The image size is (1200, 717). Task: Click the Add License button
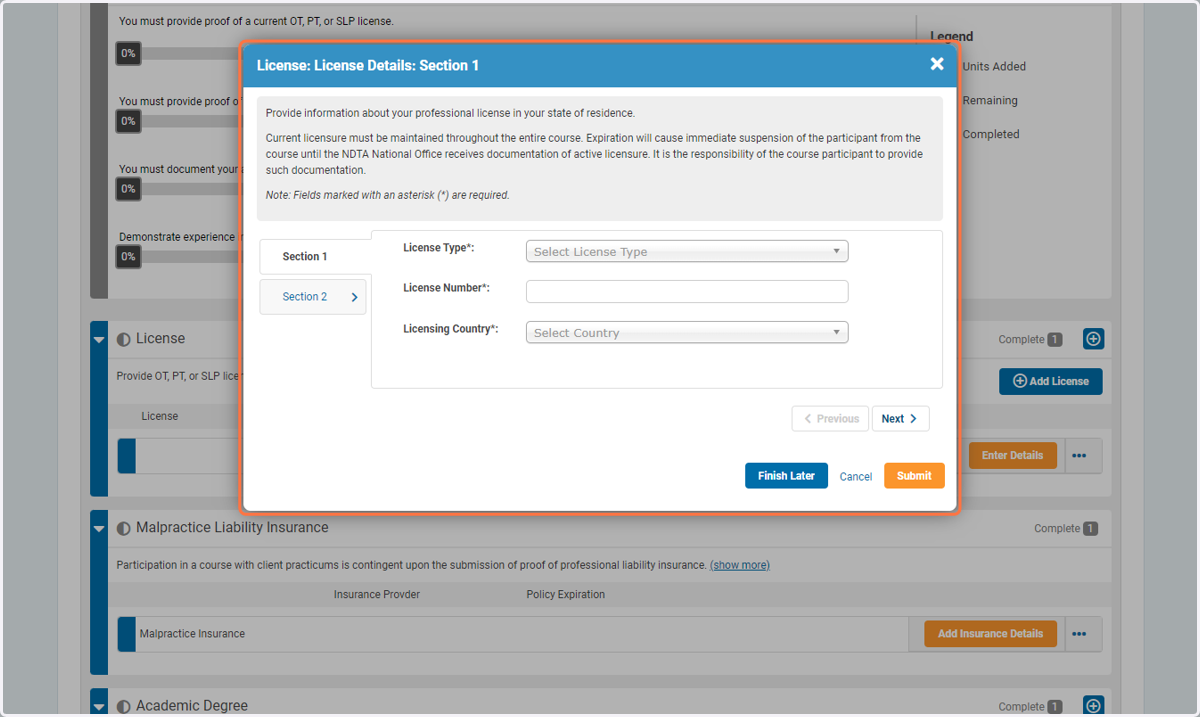pos(1051,381)
